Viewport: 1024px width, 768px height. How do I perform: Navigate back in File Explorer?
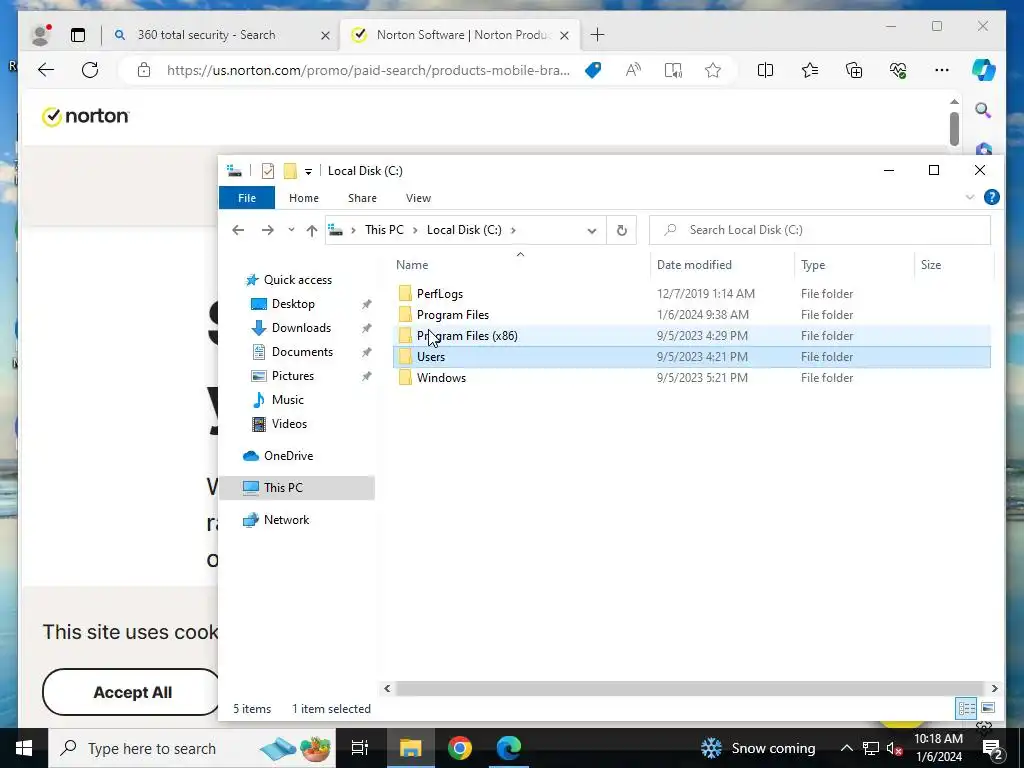click(x=238, y=230)
